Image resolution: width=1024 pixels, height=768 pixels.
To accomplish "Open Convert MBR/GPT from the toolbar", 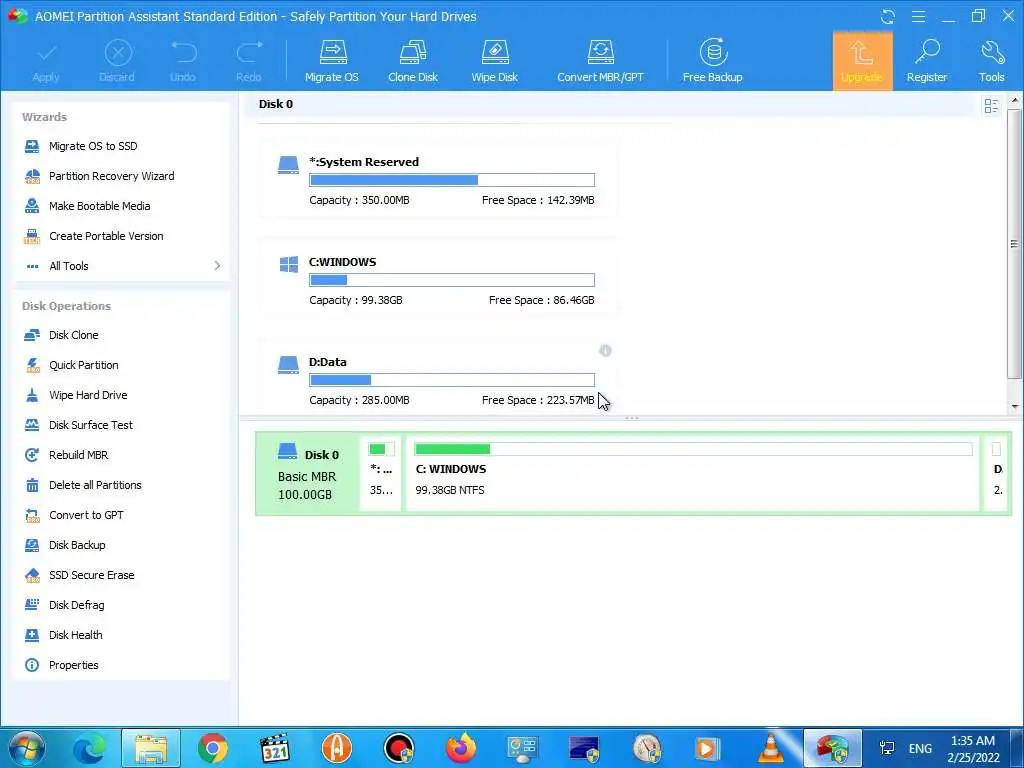I will 600,61.
